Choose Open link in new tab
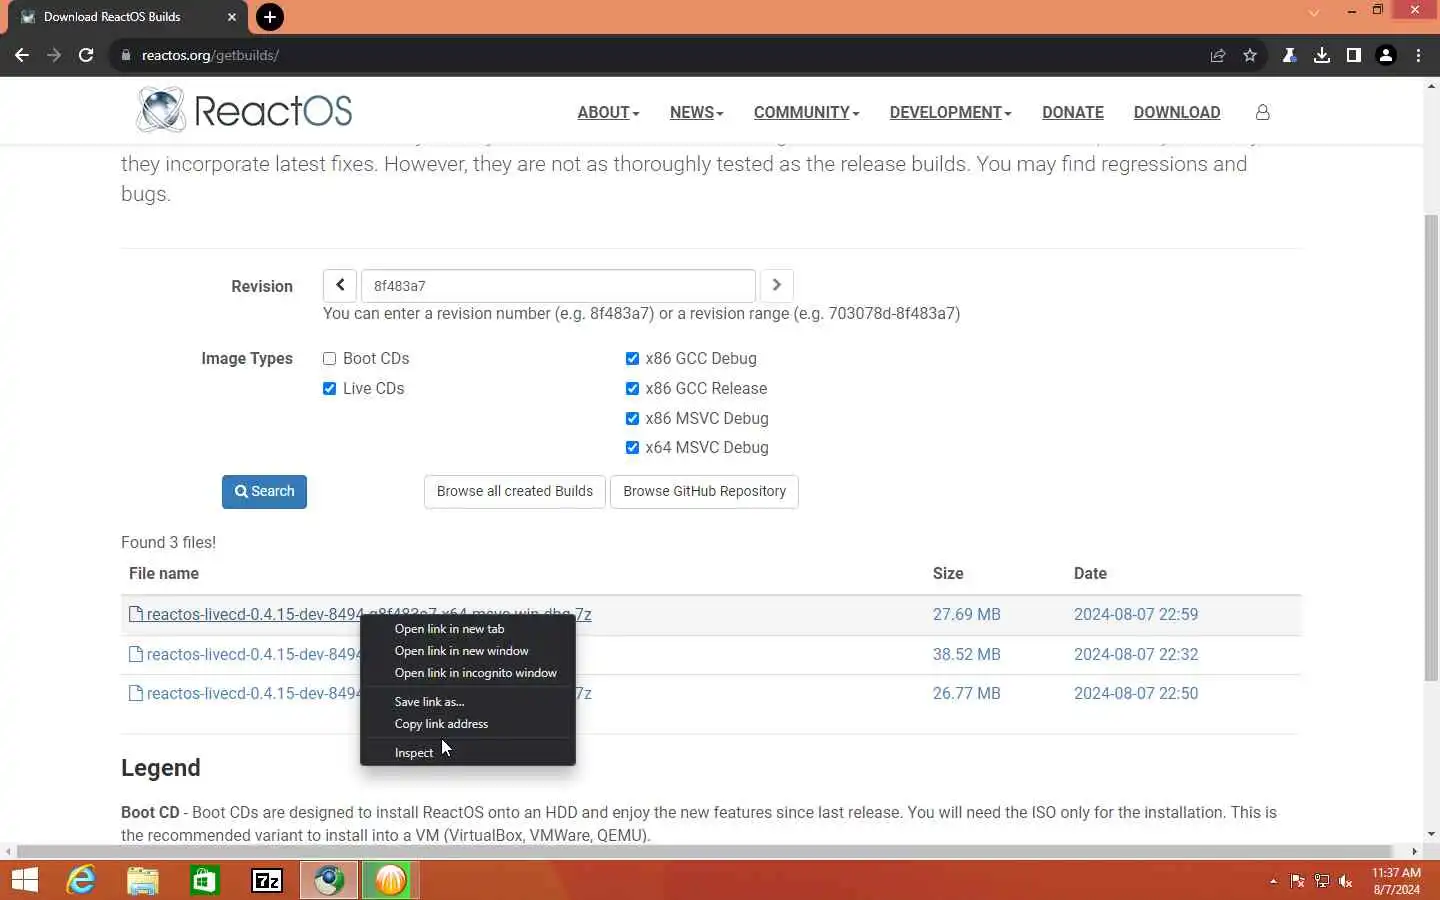Image resolution: width=1440 pixels, height=900 pixels. (x=468, y=629)
